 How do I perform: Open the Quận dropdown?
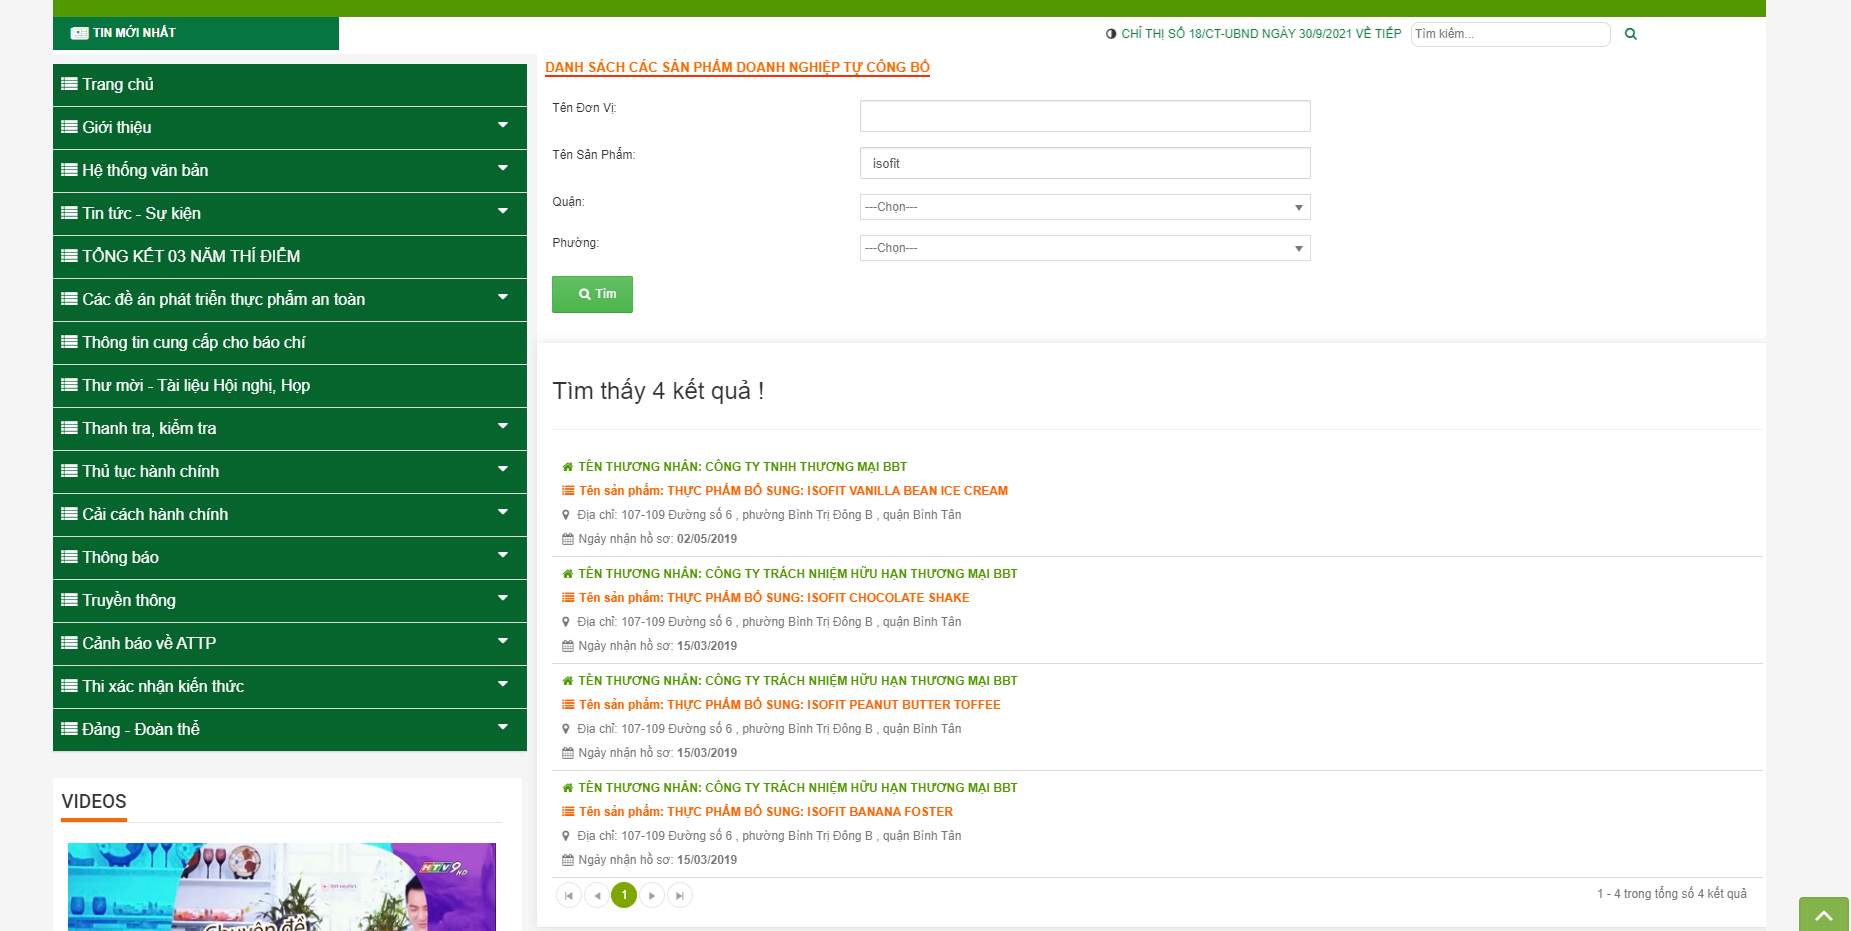(x=1085, y=207)
